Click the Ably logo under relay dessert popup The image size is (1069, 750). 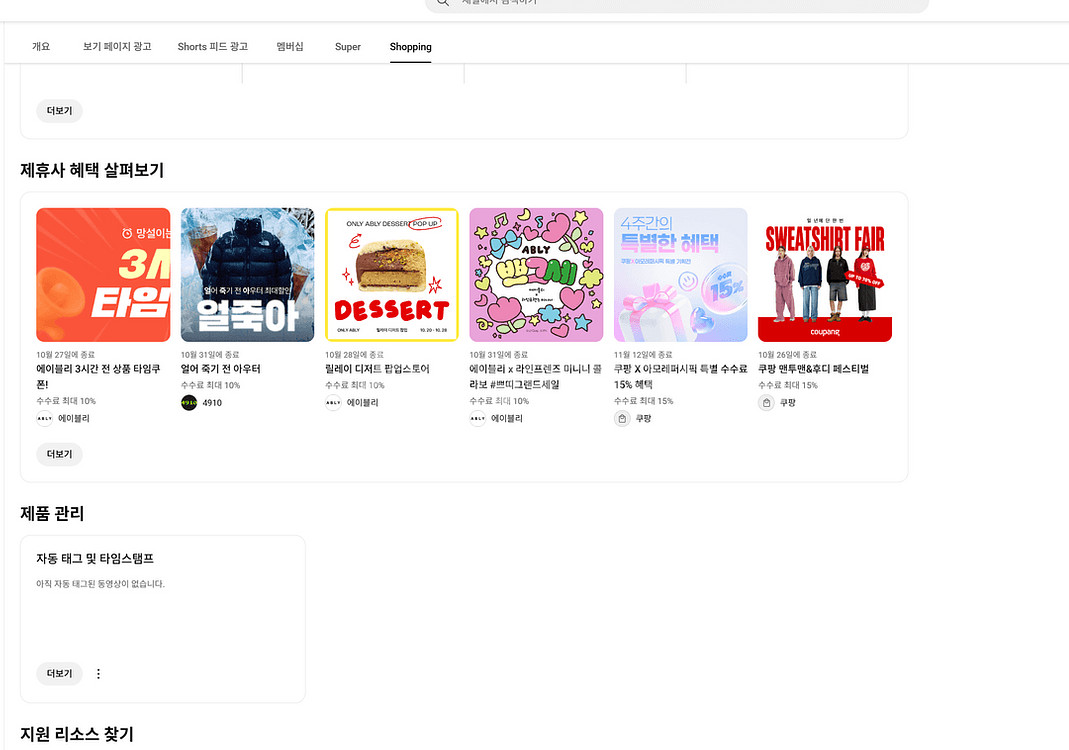point(333,403)
